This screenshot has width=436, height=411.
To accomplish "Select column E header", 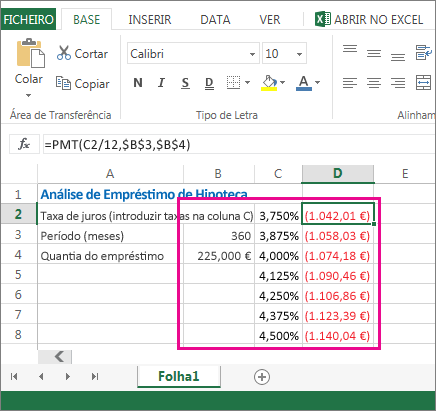I will pyautogui.click(x=405, y=174).
